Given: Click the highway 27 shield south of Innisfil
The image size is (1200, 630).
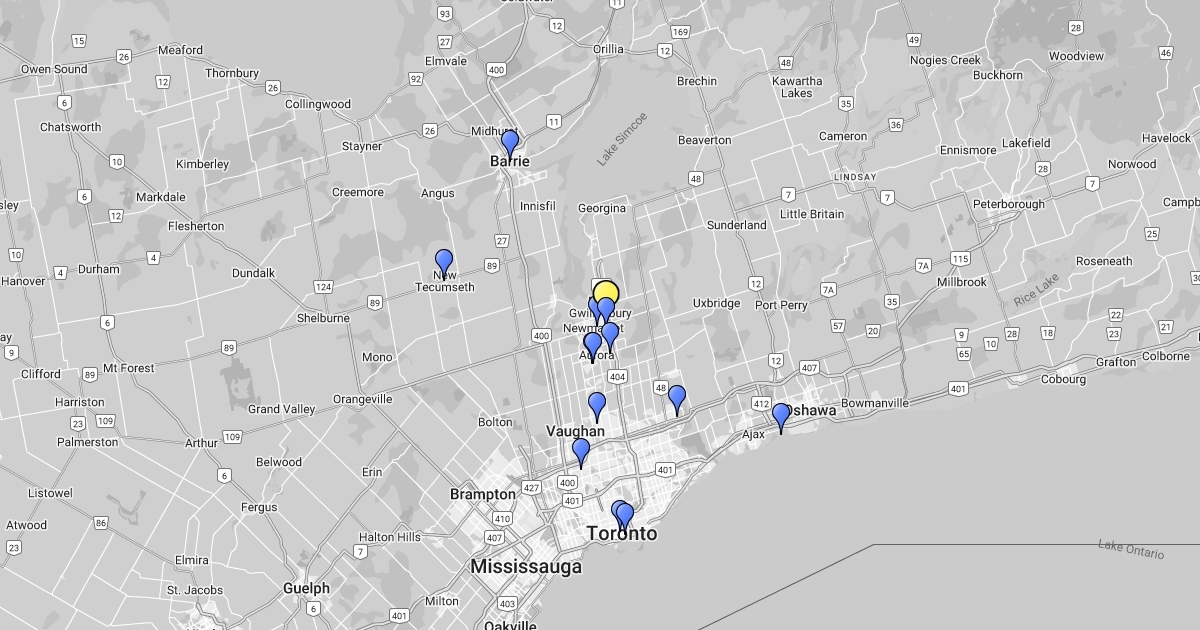Looking at the screenshot, I should (501, 241).
